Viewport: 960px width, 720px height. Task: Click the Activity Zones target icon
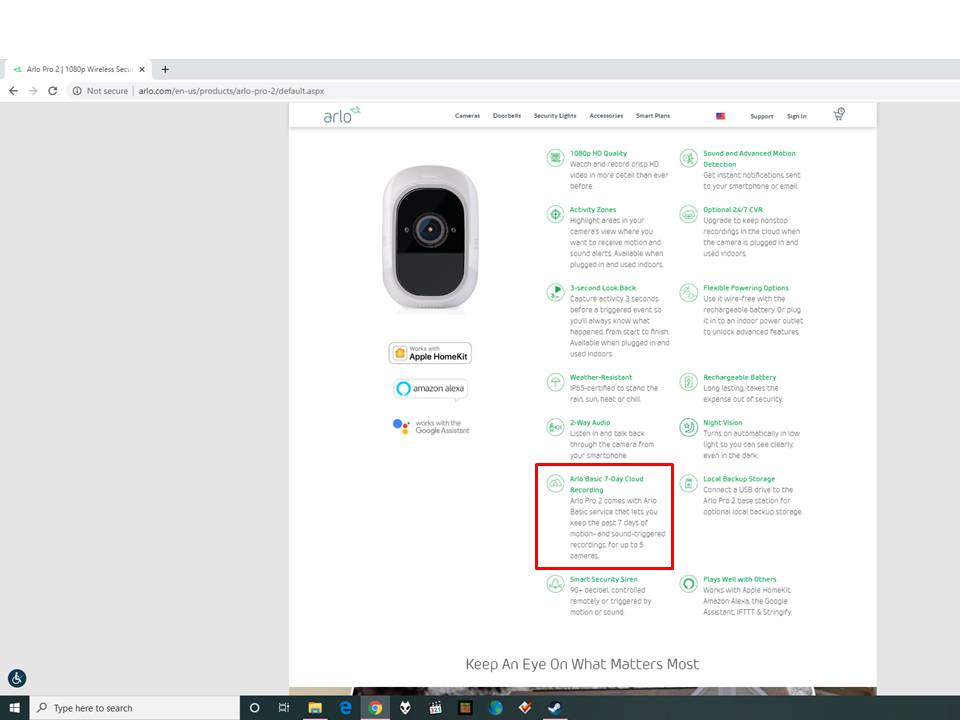pyautogui.click(x=555, y=214)
